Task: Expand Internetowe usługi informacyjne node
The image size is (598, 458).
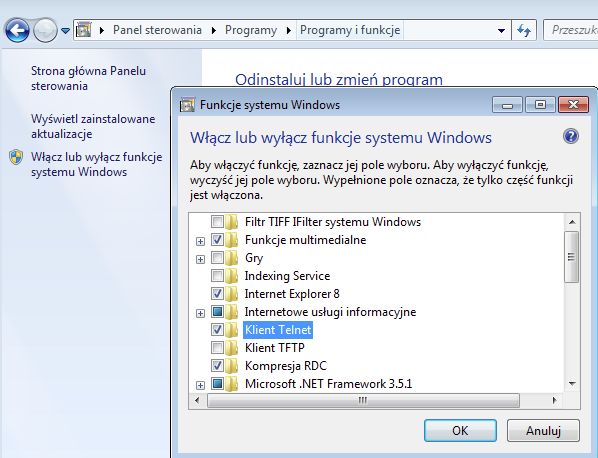Action: click(x=200, y=313)
